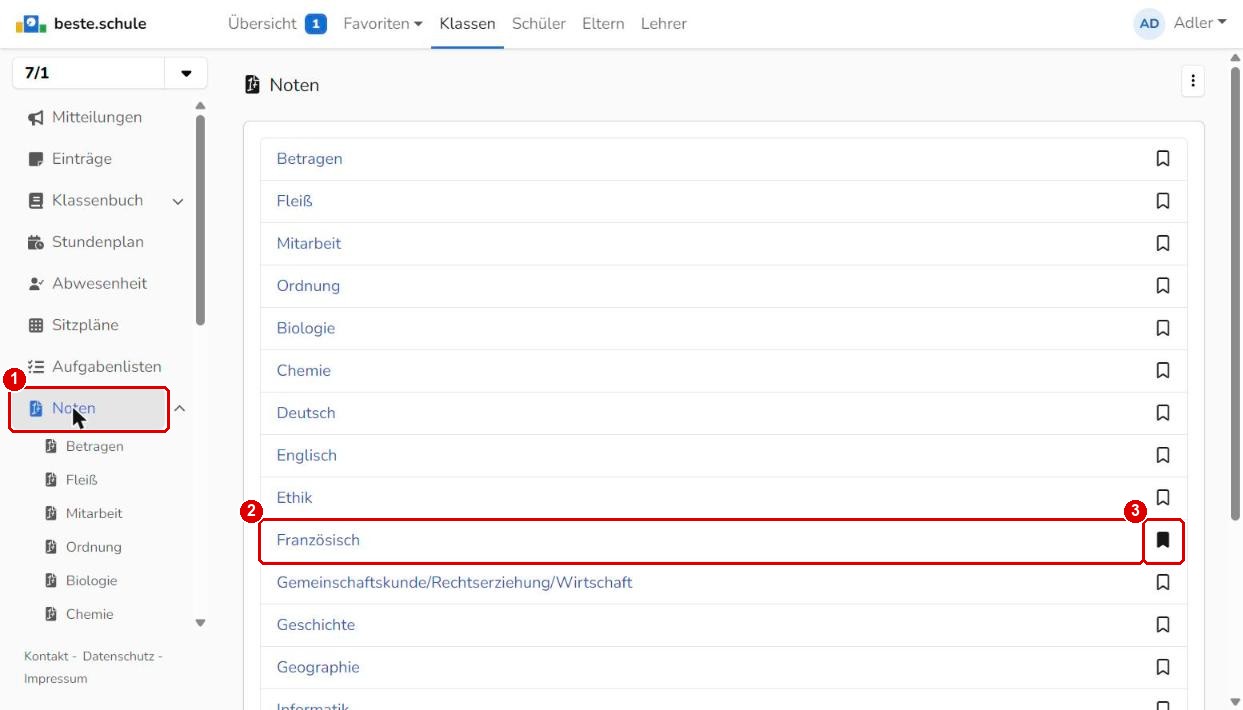The width and height of the screenshot is (1243, 710).
Task: Open the Französisch grades link
Action: (318, 540)
